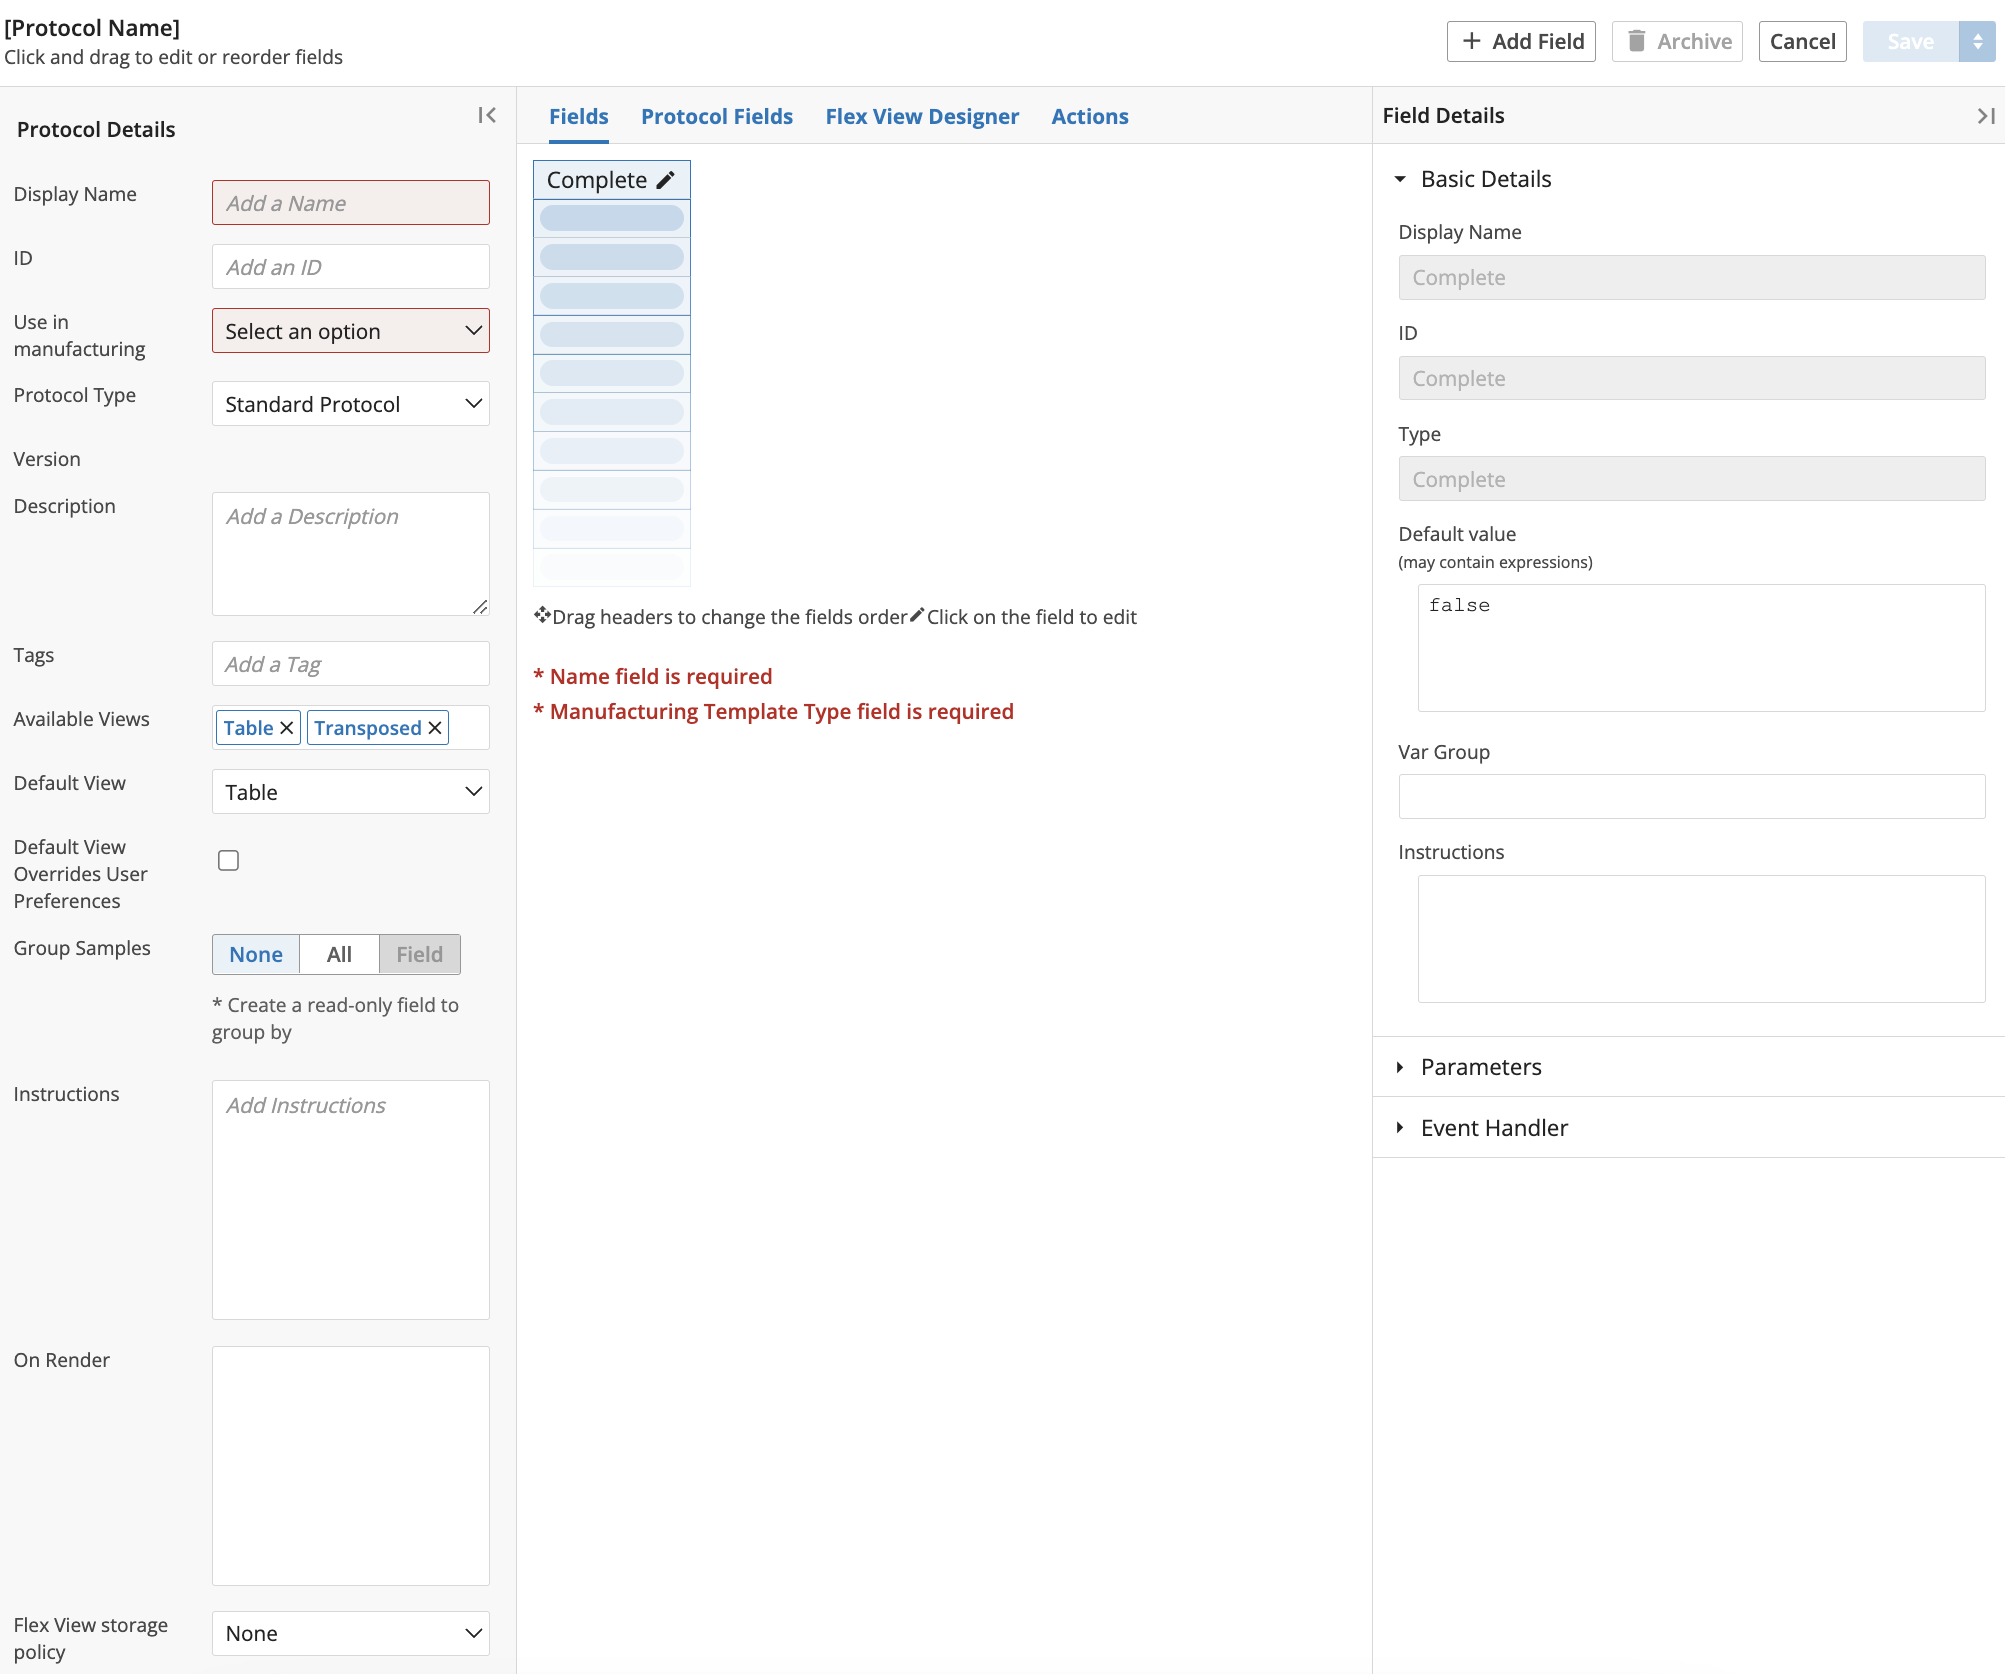Screen dimensions: 2005x1674
Task: Open the Flex View storage policy dropdown
Action: pos(350,1631)
